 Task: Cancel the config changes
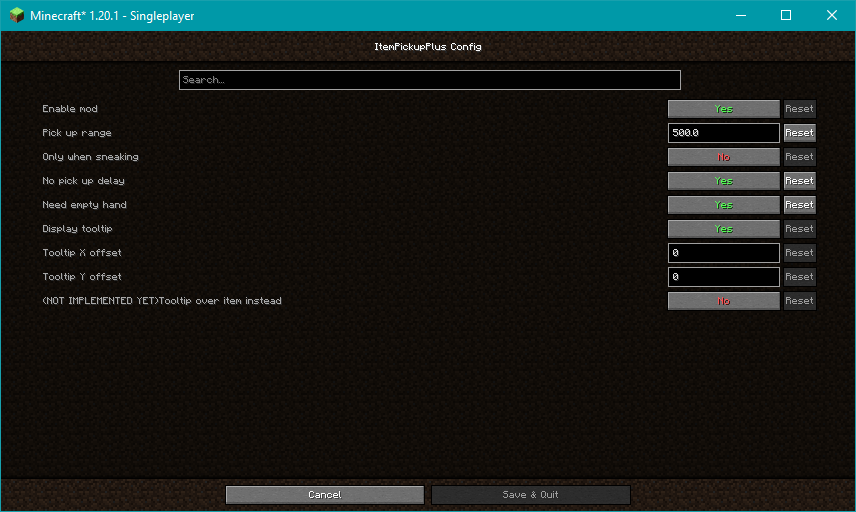(x=325, y=495)
